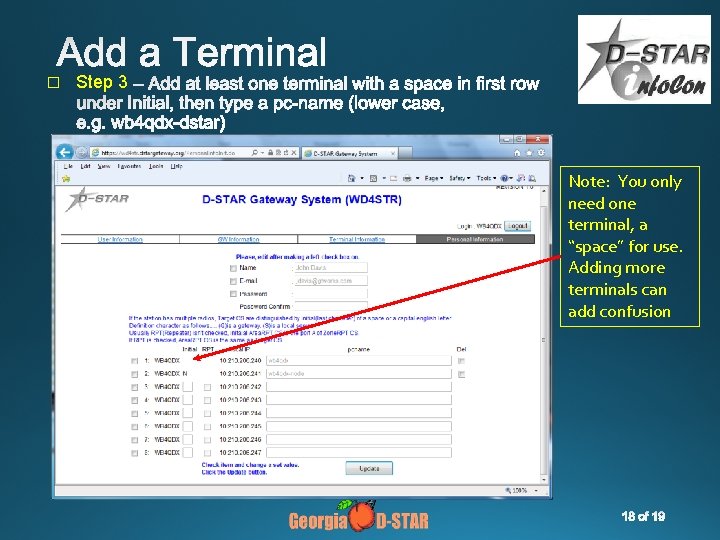Click the scrollbar up arrow
The image size is (720, 540).
544,191
